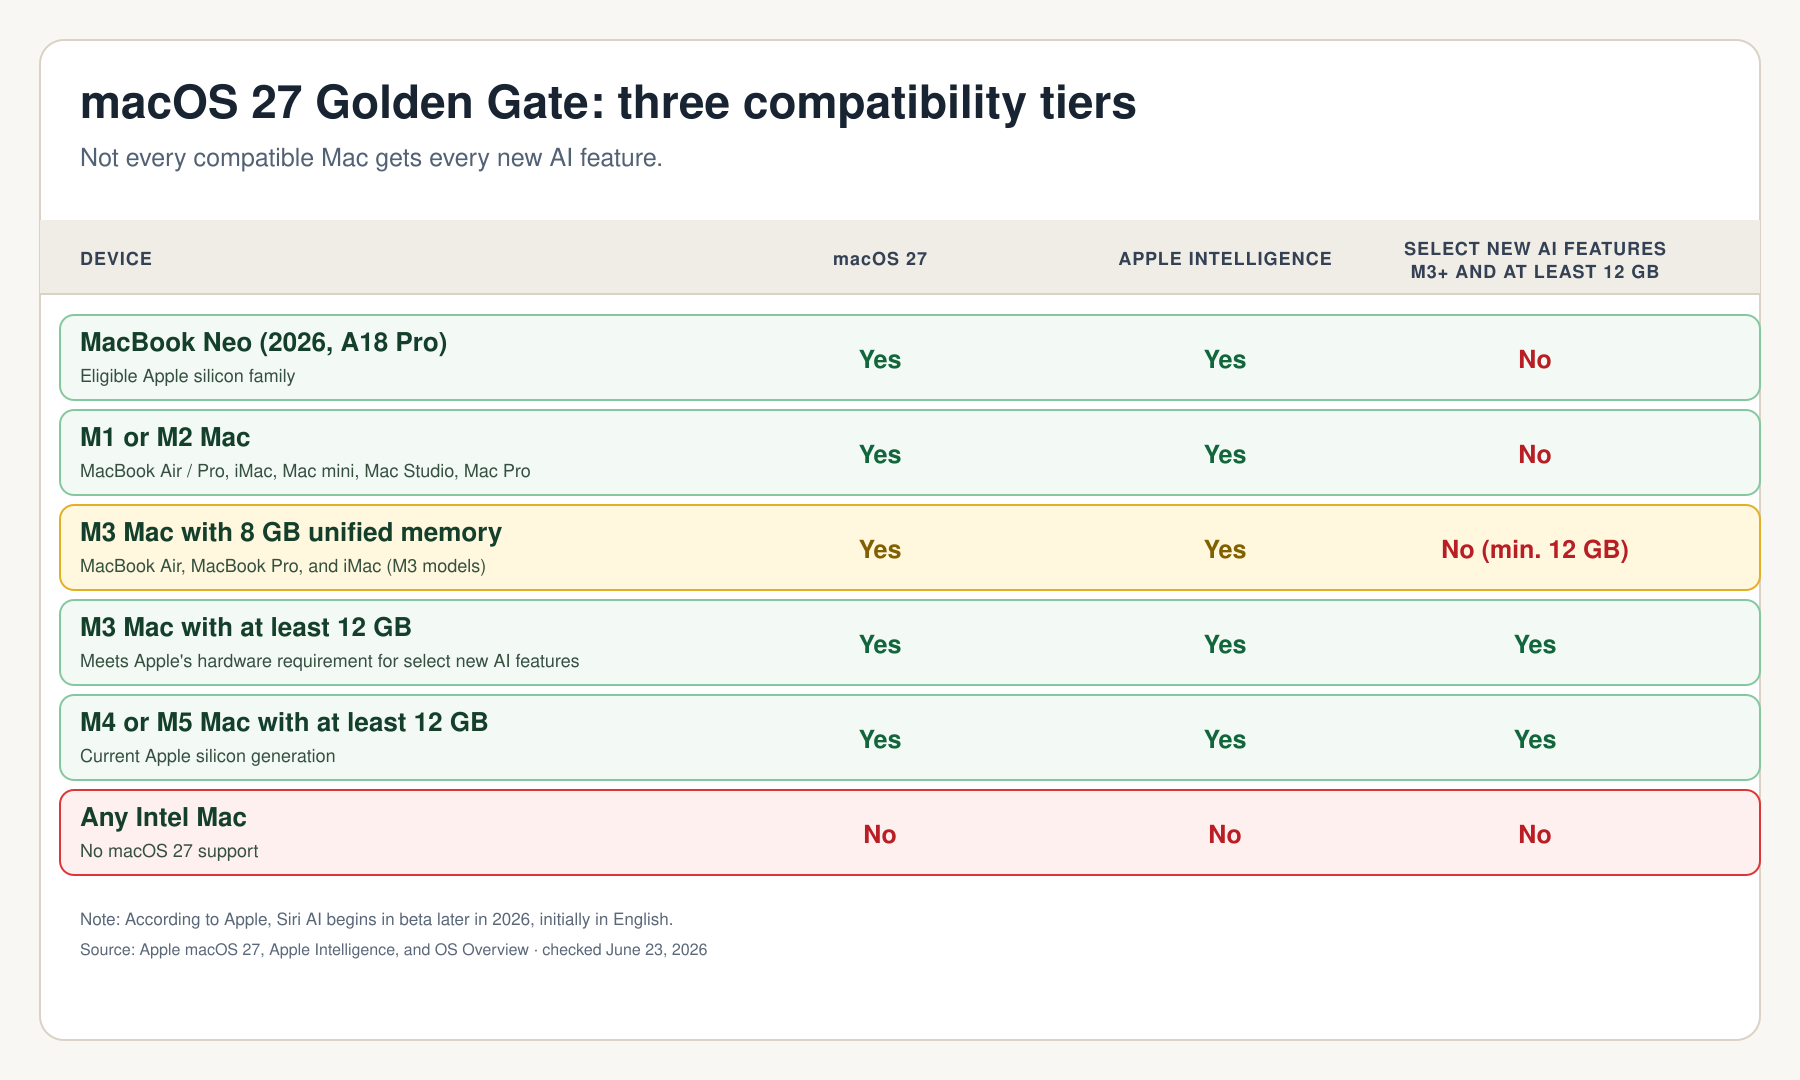This screenshot has height=1080, width=1800.
Task: Click Apple Intelligence 'Yes' in M4 or M5 row
Action: 1225,740
